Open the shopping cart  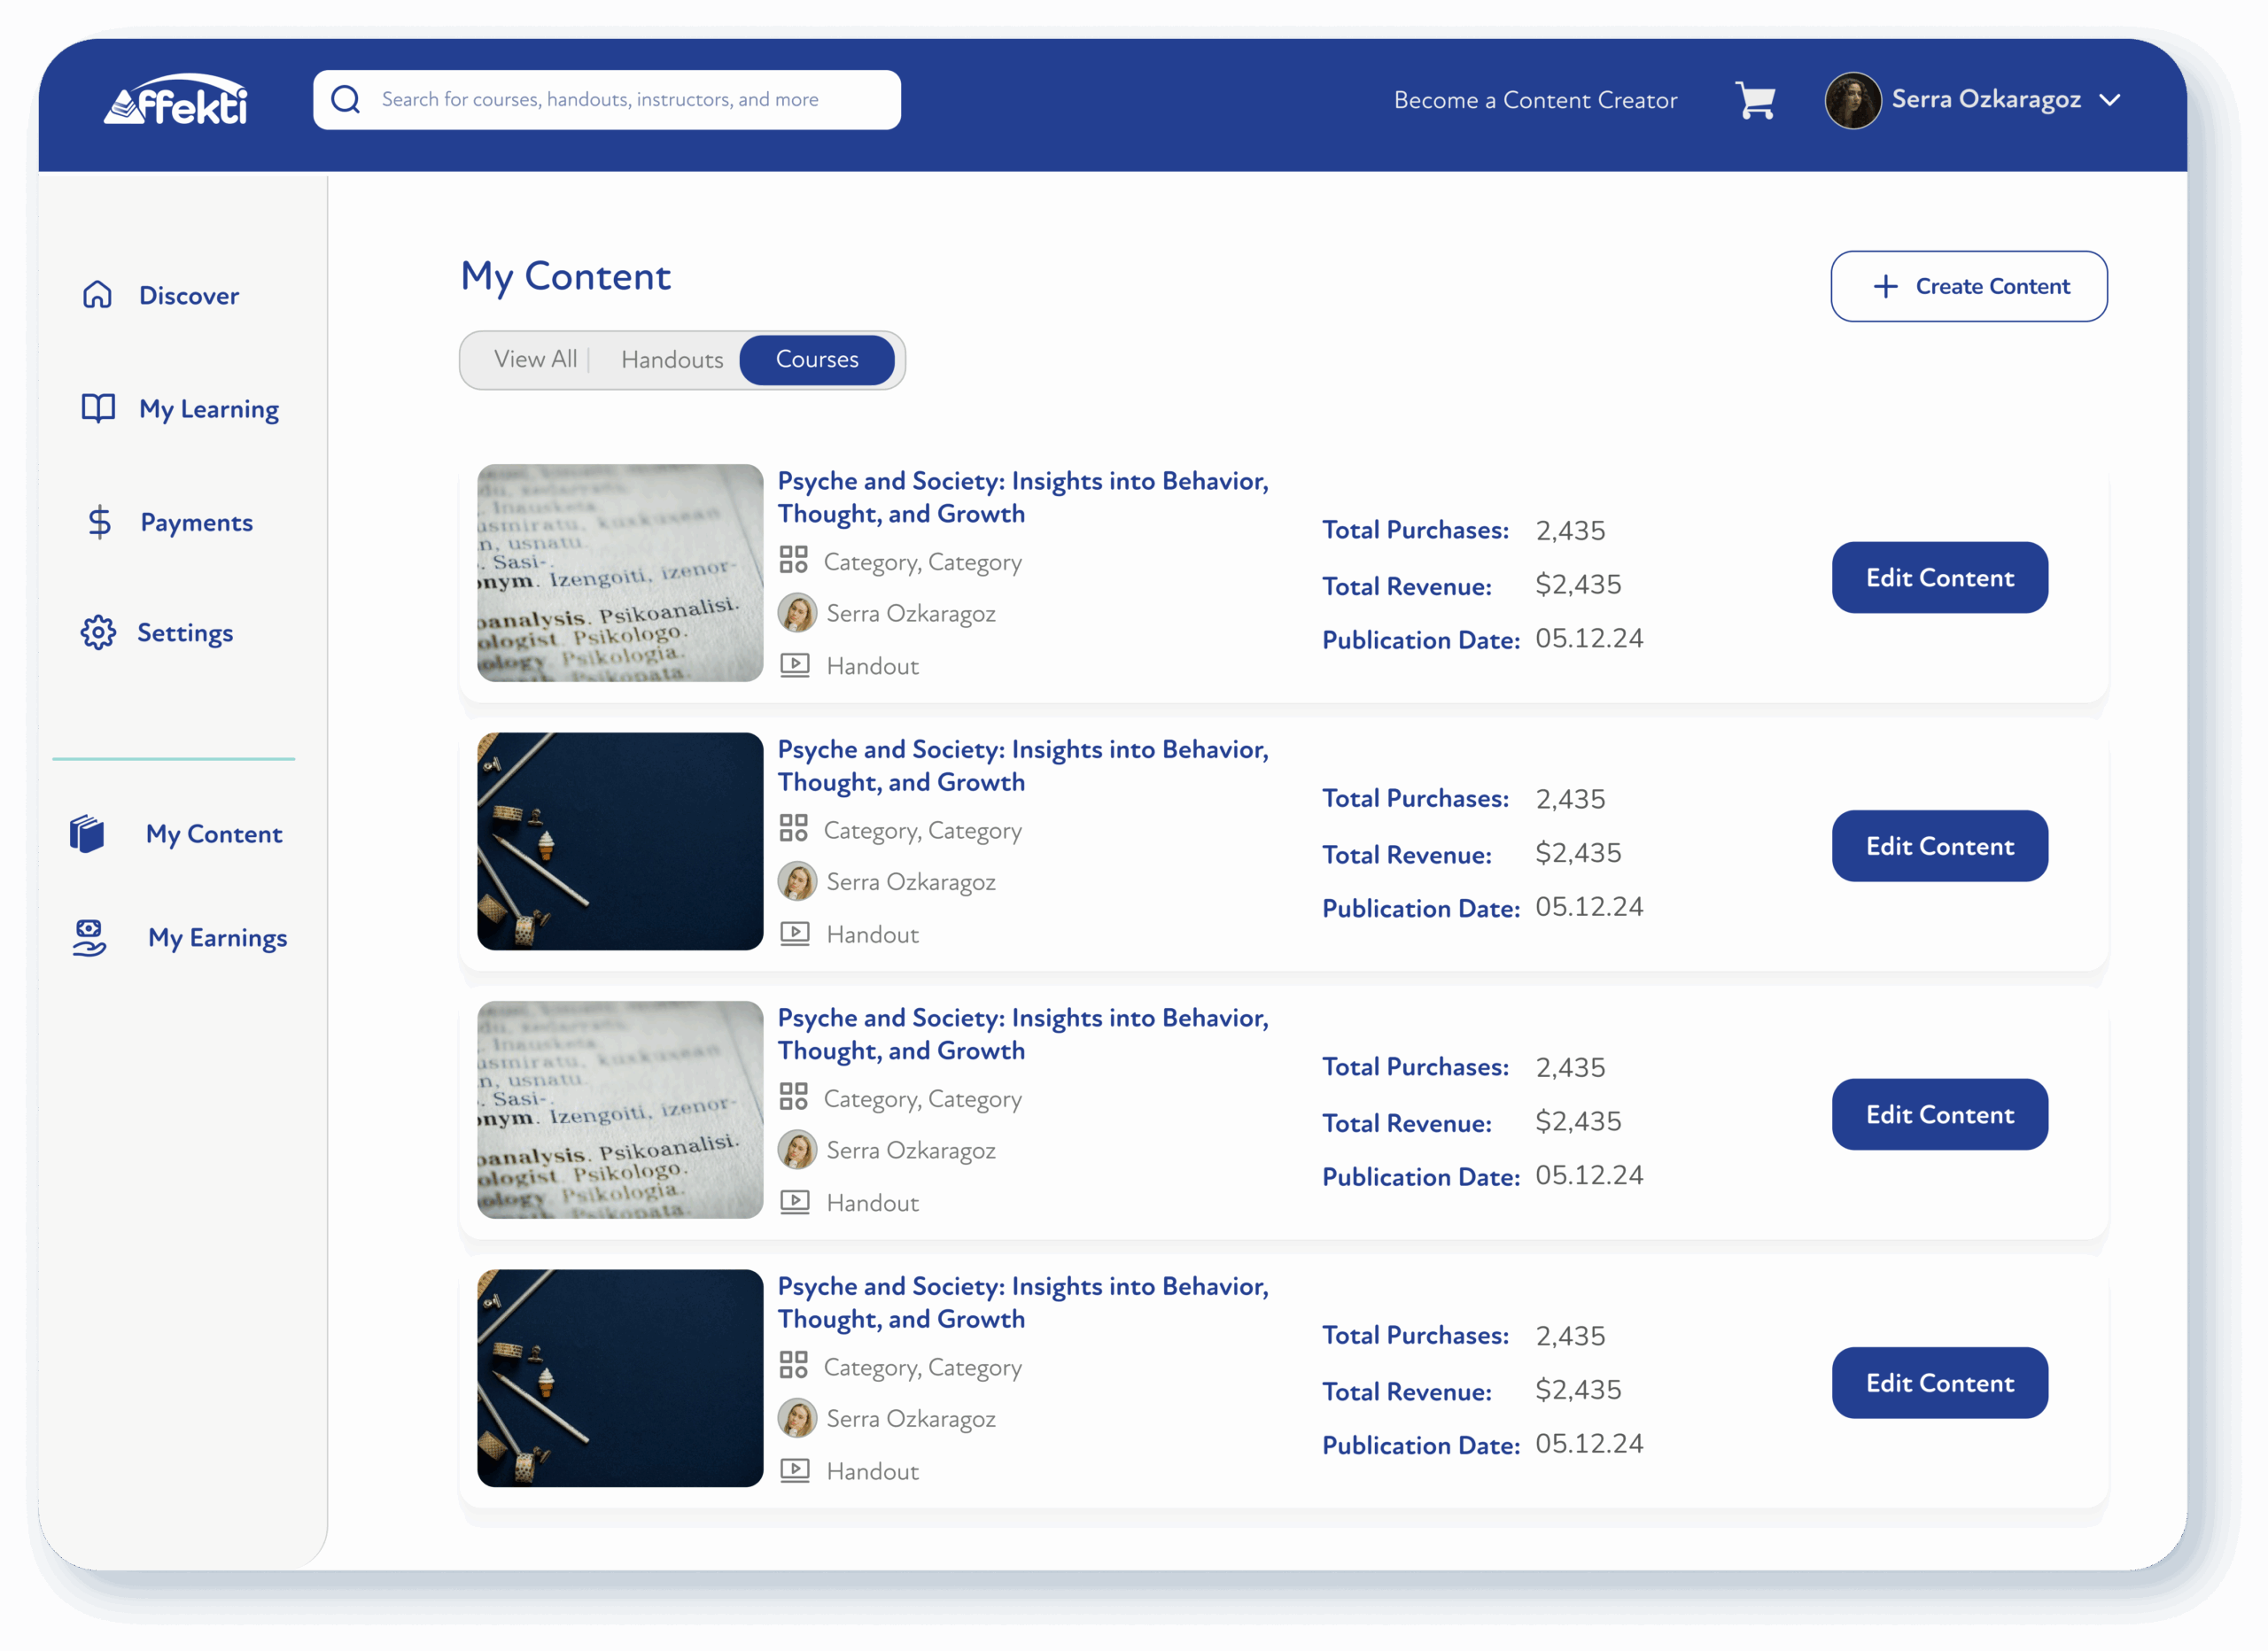1755,100
